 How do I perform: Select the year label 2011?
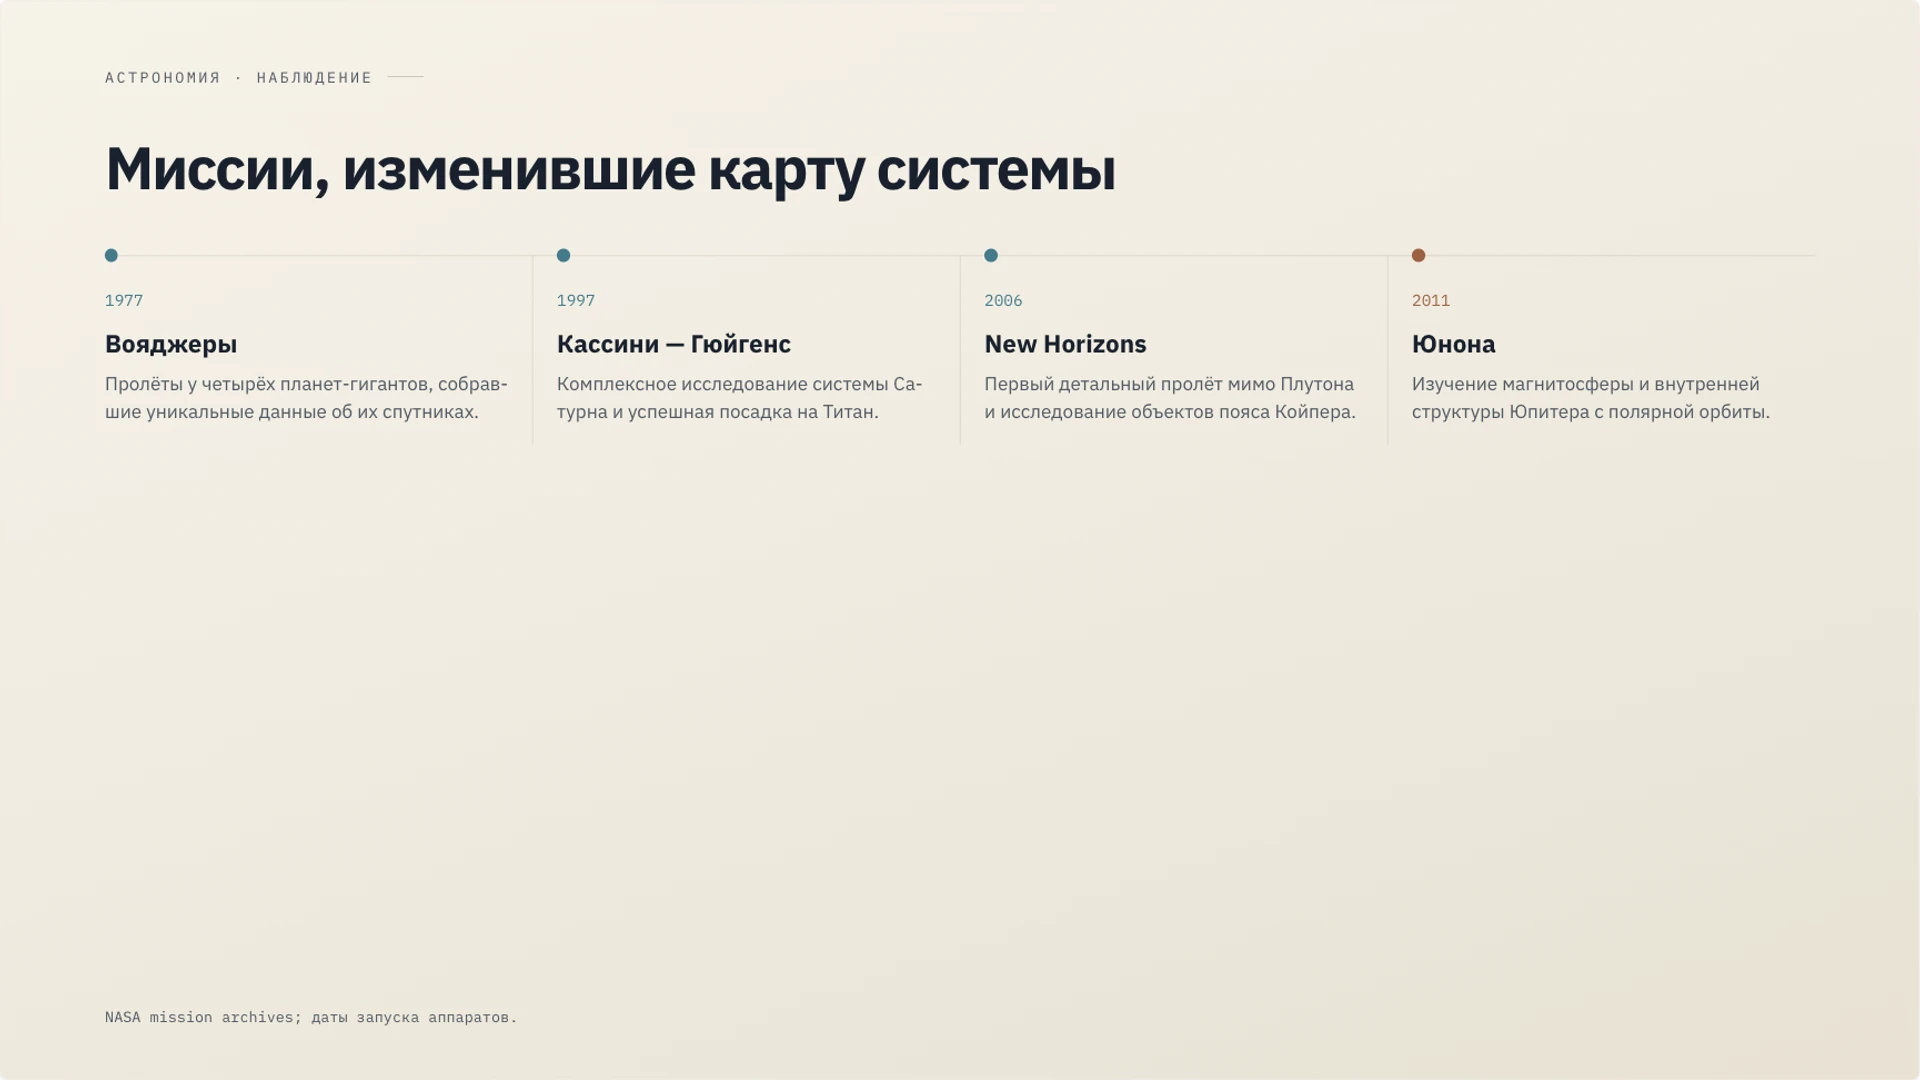pyautogui.click(x=1431, y=300)
